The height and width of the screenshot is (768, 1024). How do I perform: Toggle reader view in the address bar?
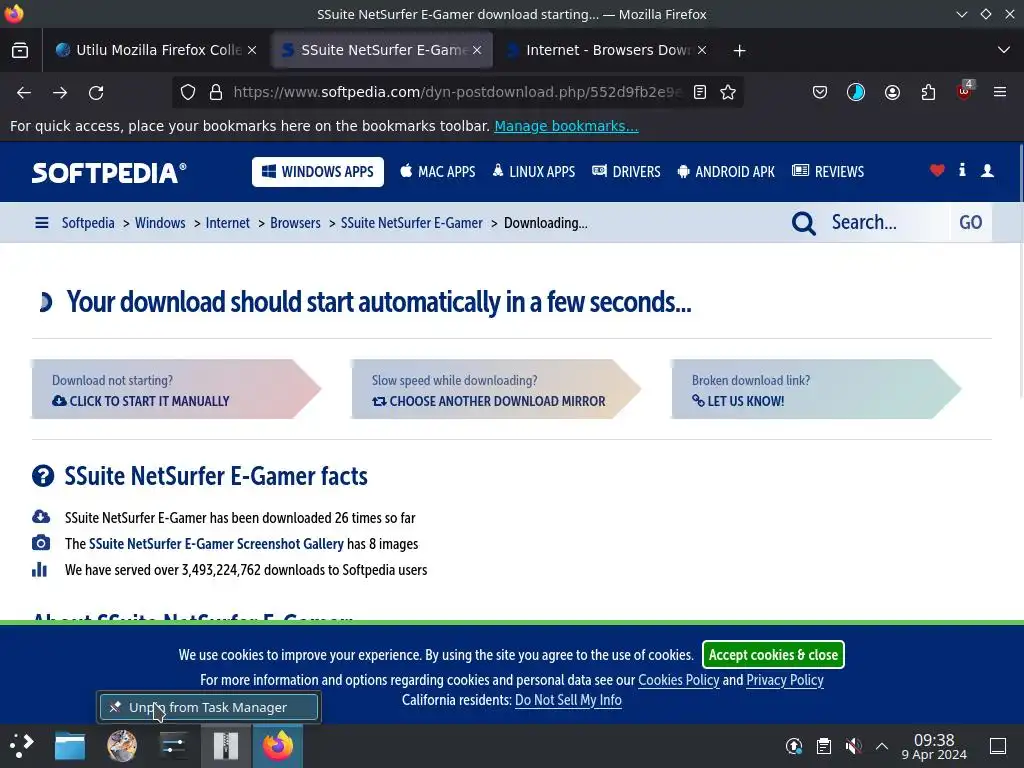[700, 93]
